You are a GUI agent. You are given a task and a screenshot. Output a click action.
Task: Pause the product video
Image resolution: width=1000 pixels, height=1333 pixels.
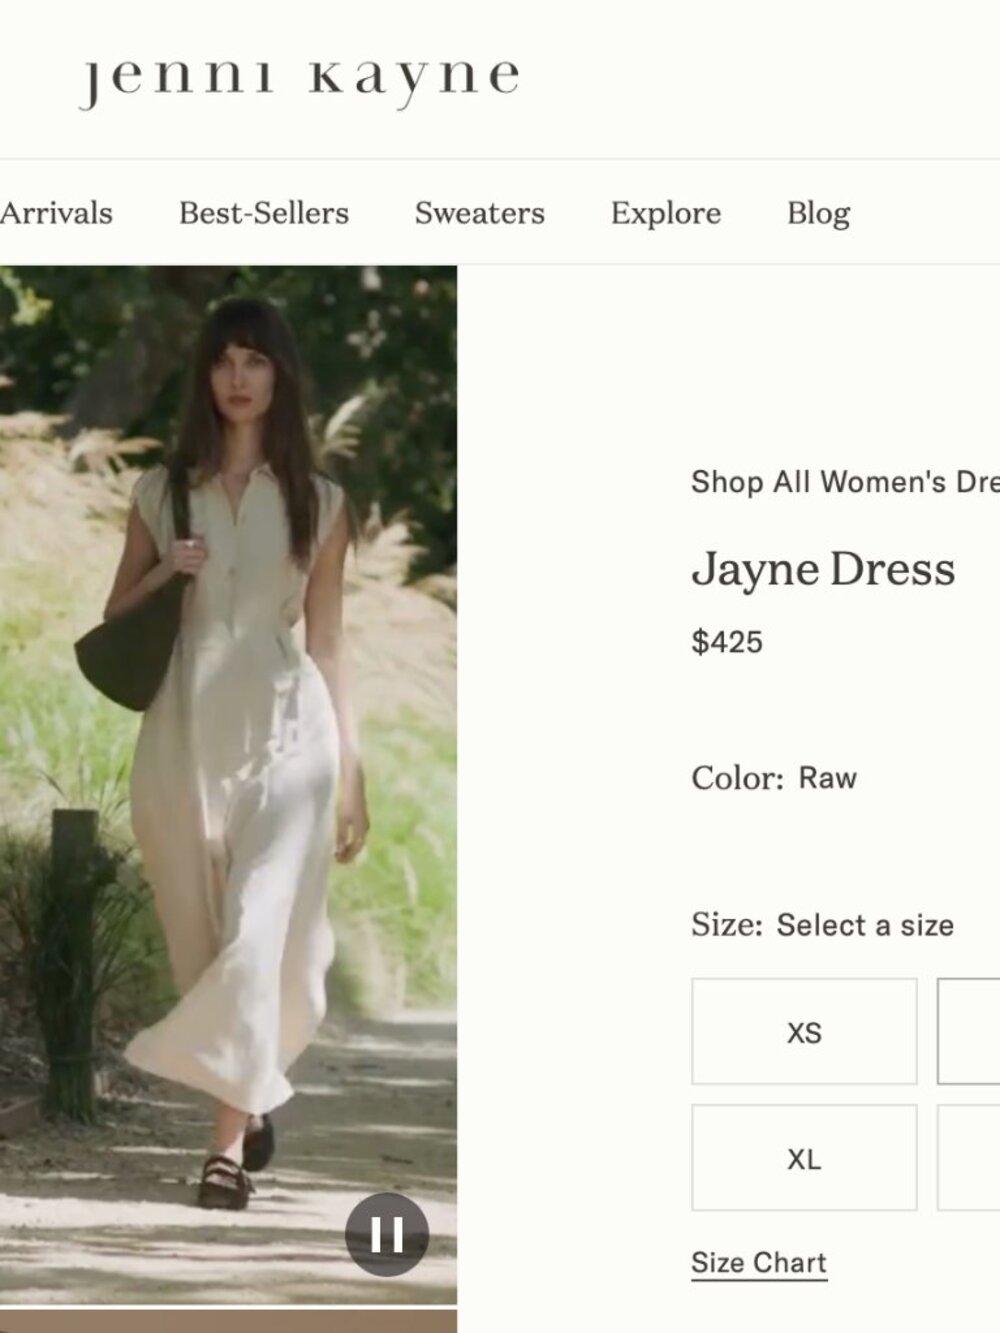pos(387,1234)
